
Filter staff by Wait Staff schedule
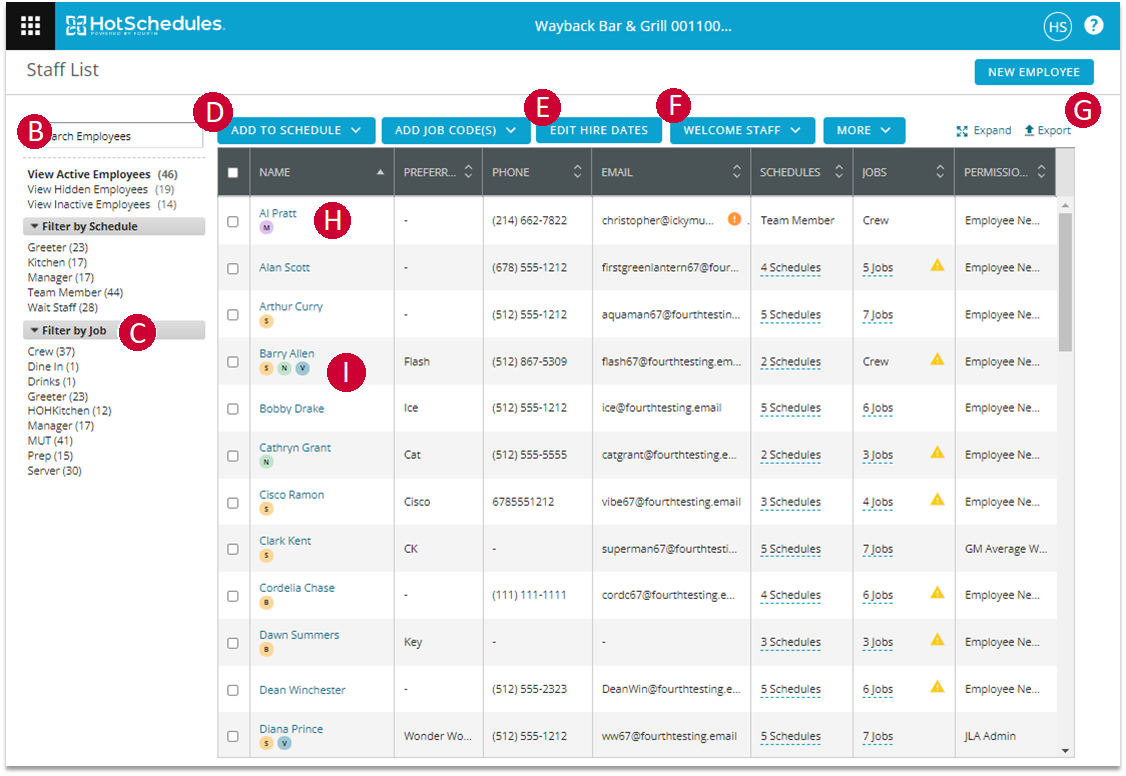pyautogui.click(x=63, y=307)
